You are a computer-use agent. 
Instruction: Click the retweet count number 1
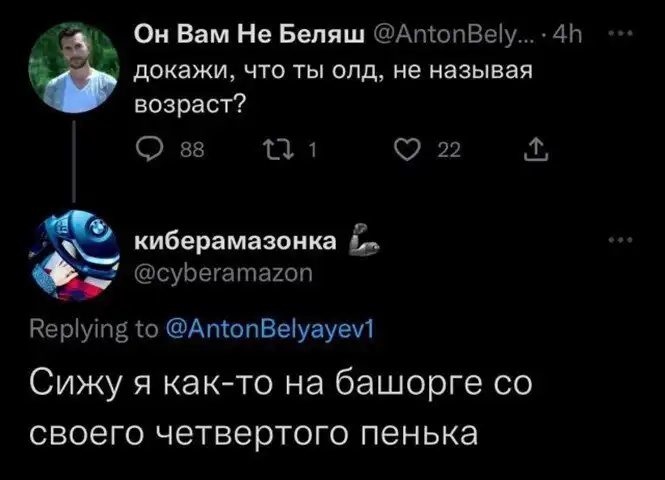click(311, 151)
